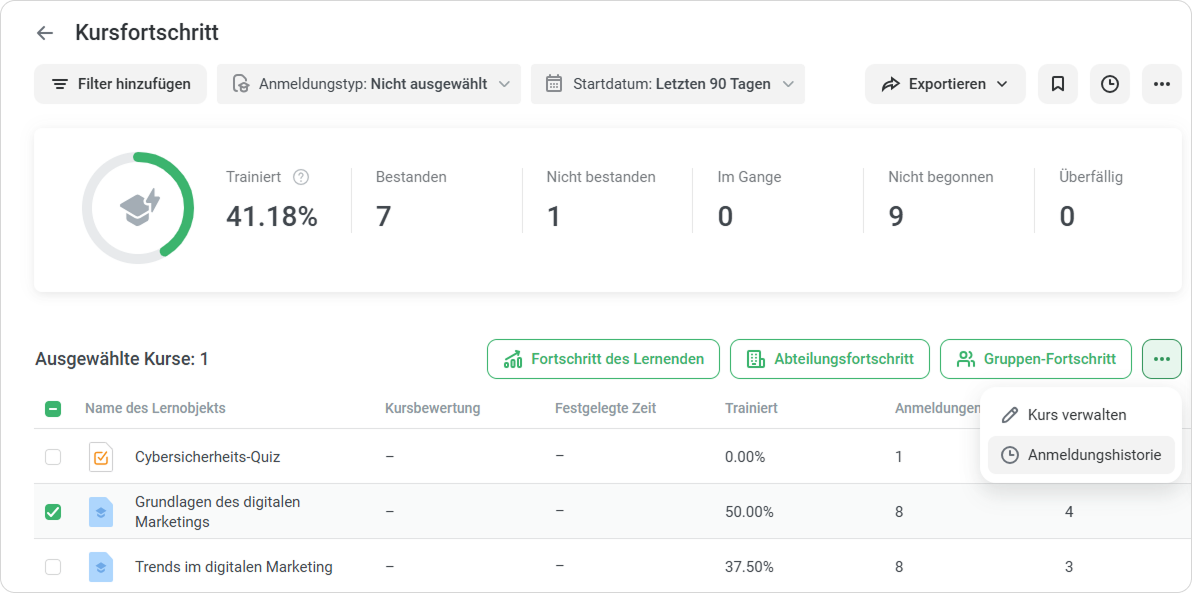Open the Anmeldungstyp filter dropdown
Image resolution: width=1192 pixels, height=593 pixels.
pyautogui.click(x=369, y=84)
